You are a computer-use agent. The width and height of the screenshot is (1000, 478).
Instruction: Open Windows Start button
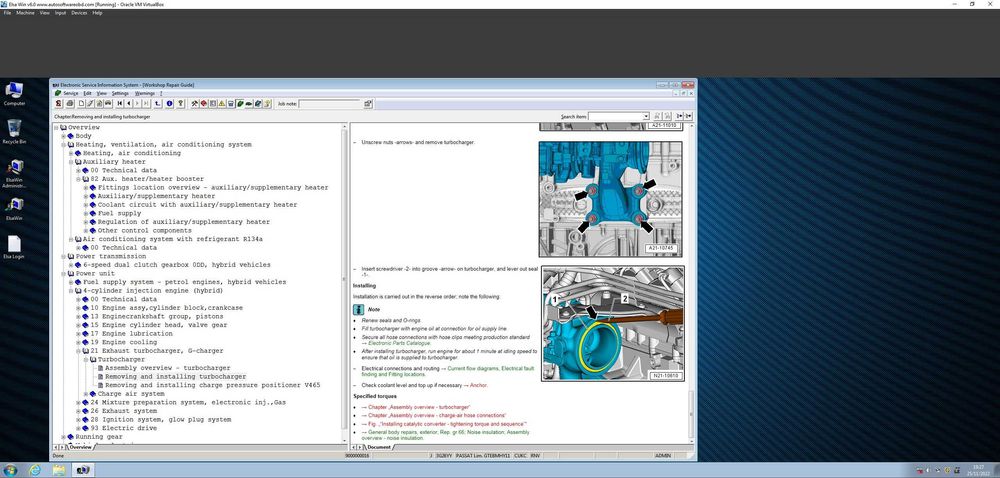click(11, 470)
